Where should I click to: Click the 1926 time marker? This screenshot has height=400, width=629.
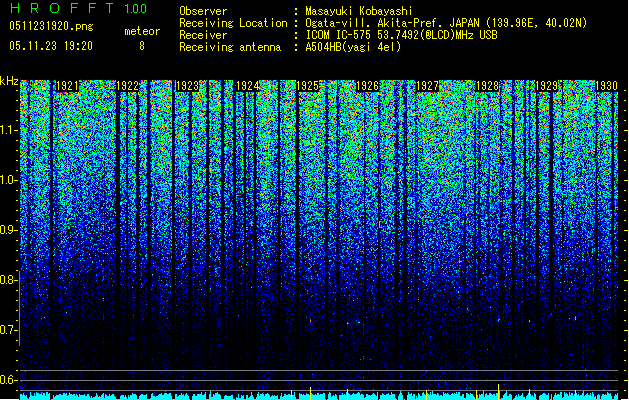tap(367, 86)
